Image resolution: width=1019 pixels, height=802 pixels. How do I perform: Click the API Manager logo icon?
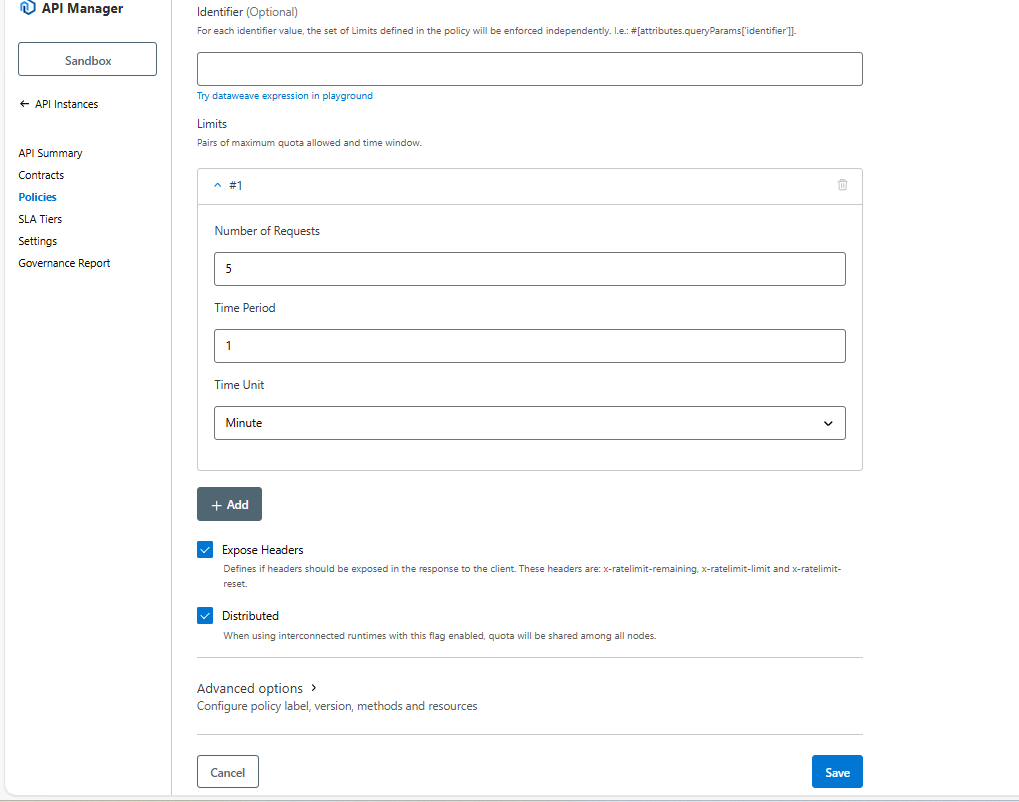click(27, 9)
